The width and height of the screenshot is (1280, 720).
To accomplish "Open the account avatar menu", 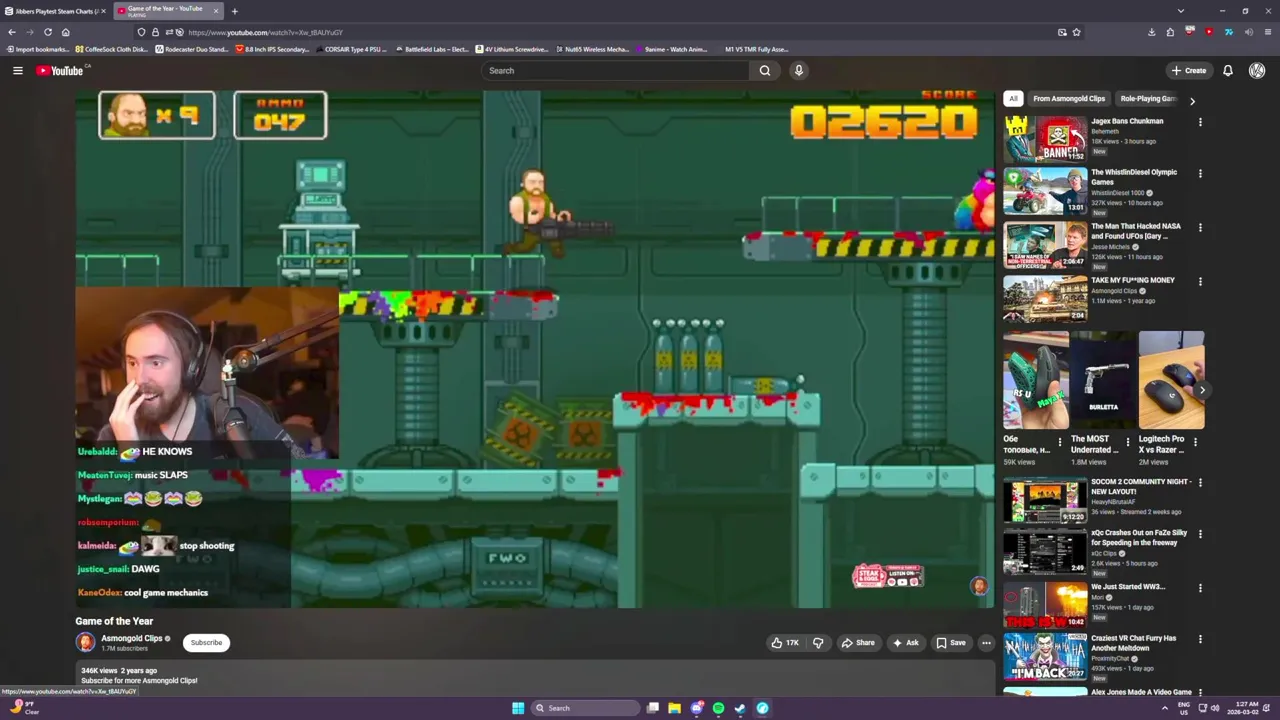I will pos(1257,70).
